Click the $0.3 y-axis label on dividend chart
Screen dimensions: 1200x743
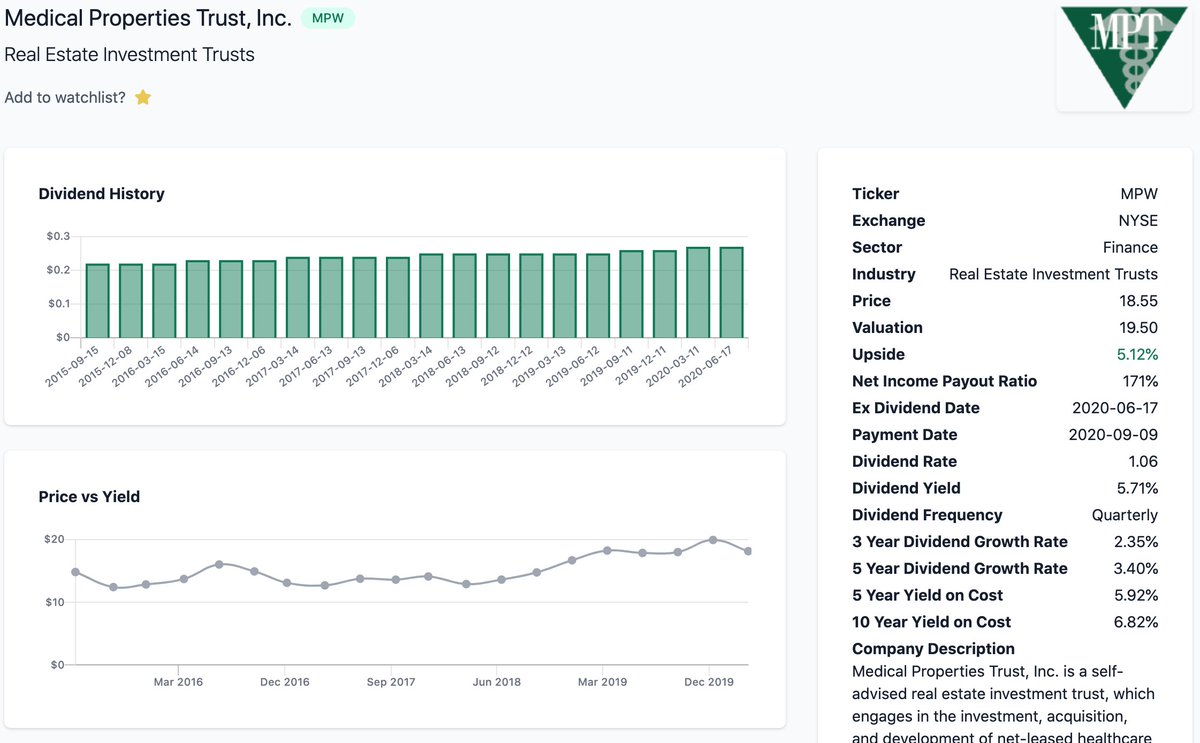(58, 236)
